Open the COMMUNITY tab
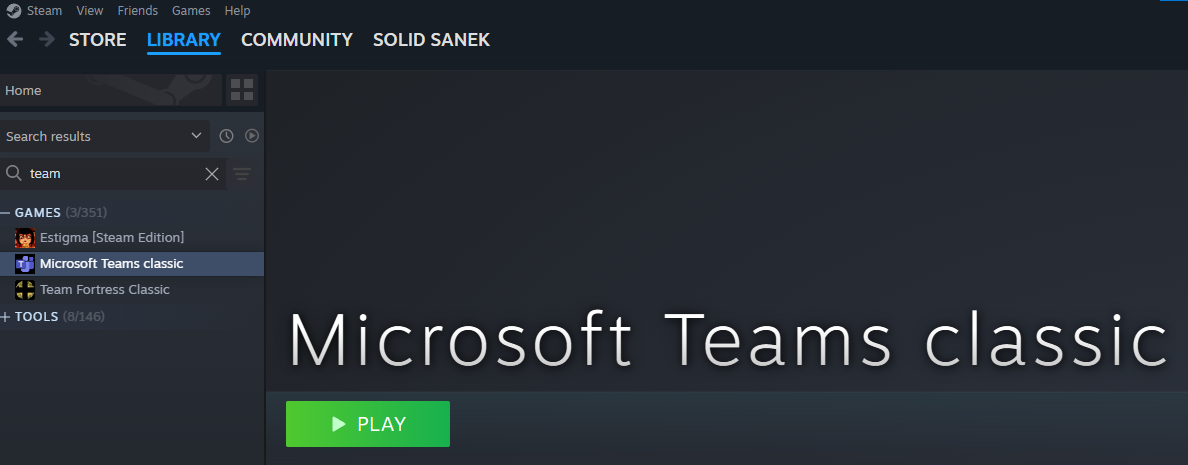Viewport: 1188px width, 465px height. coord(297,40)
